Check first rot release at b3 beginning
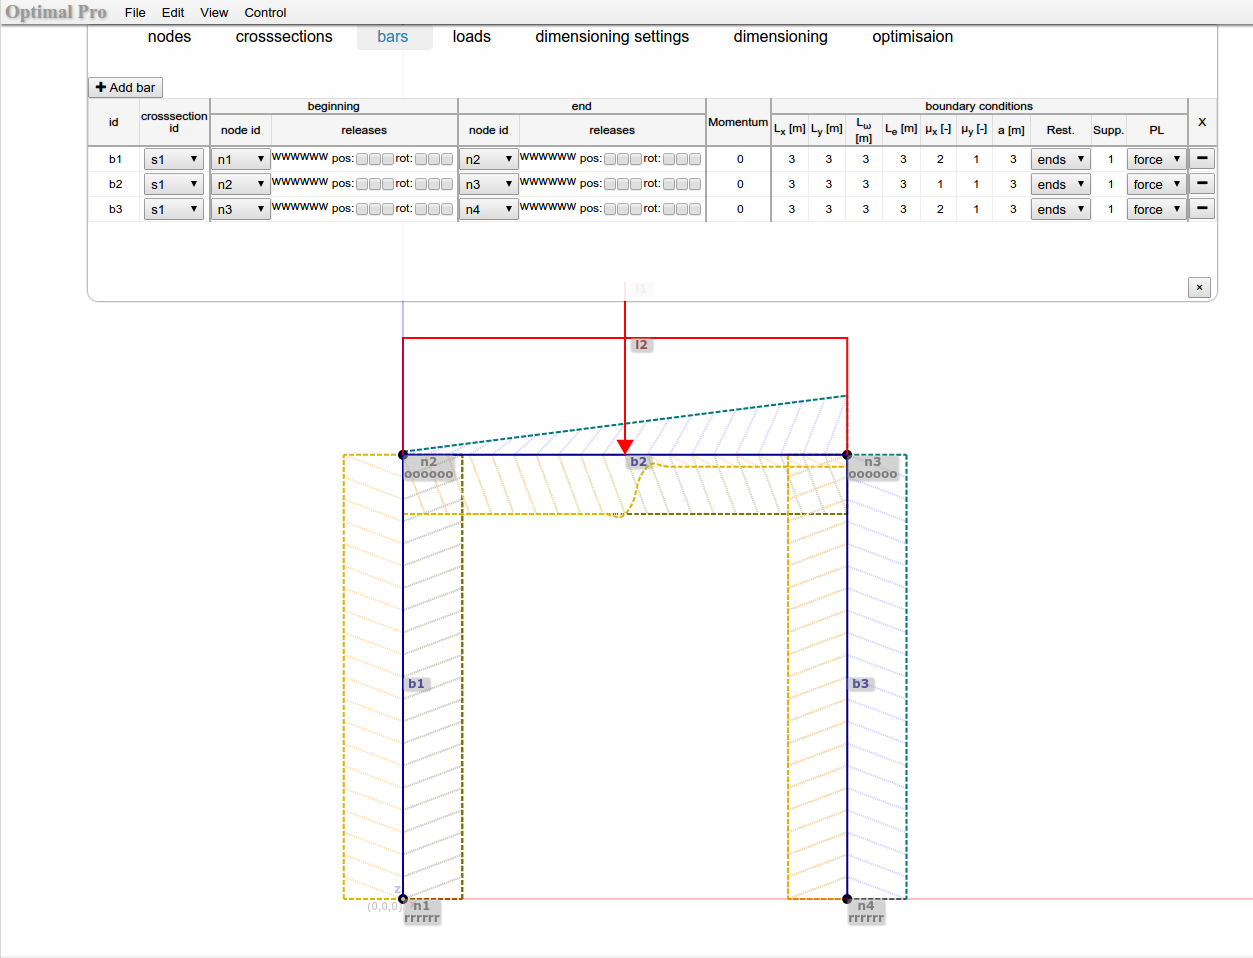The width and height of the screenshot is (1253, 958). pos(421,209)
